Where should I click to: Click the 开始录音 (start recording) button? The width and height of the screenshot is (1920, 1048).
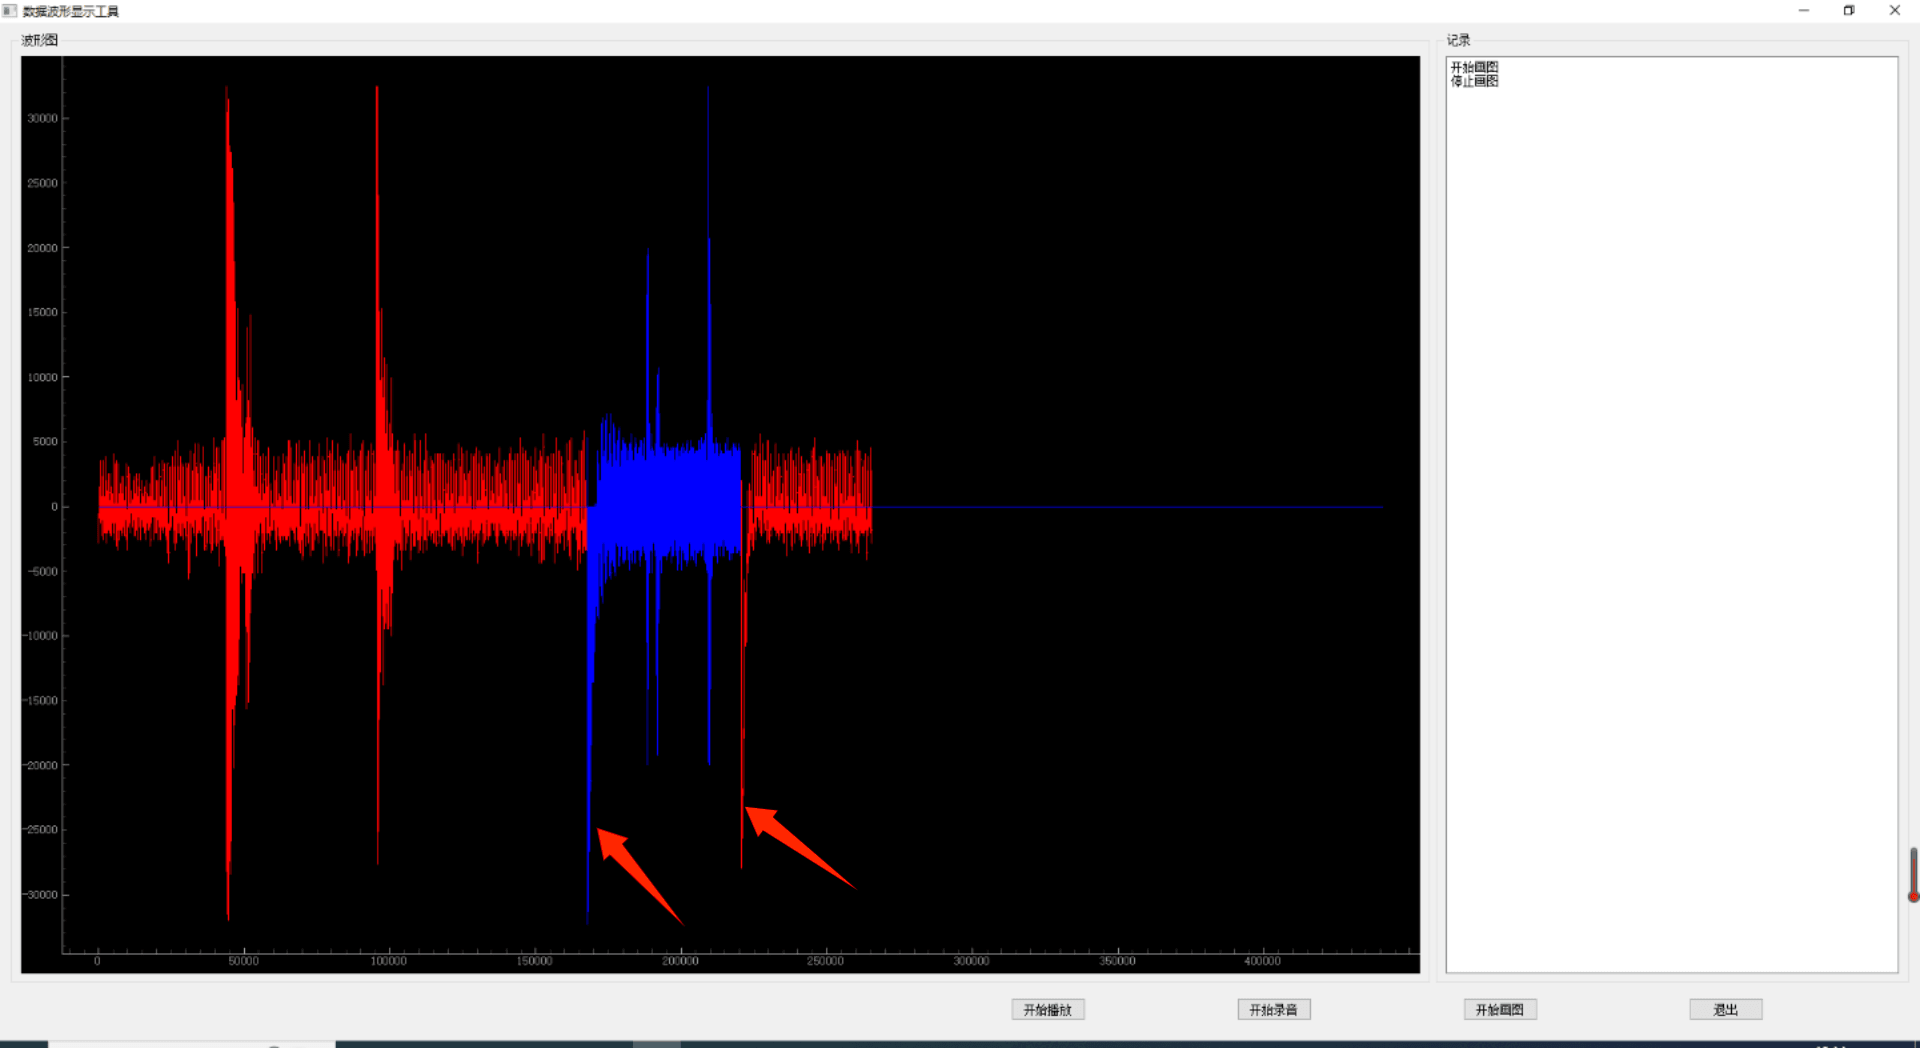1273,1009
